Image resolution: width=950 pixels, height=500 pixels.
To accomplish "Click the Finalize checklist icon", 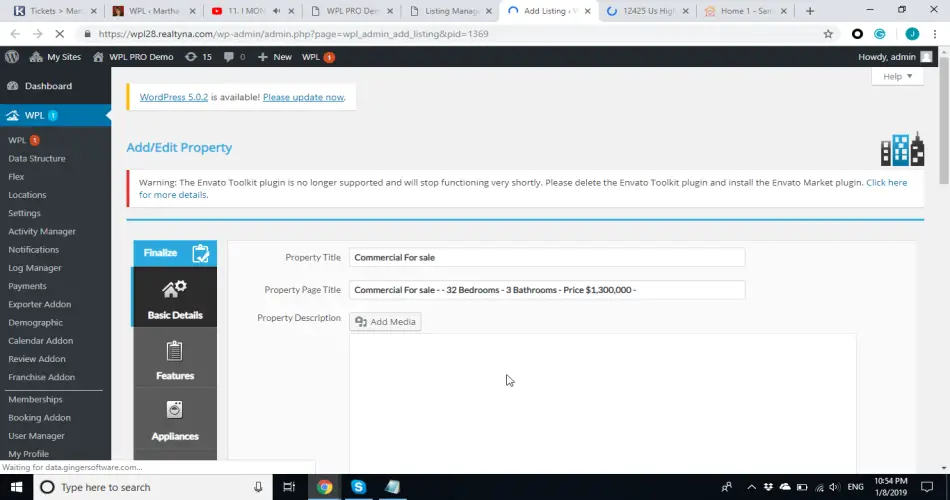I will 201,253.
